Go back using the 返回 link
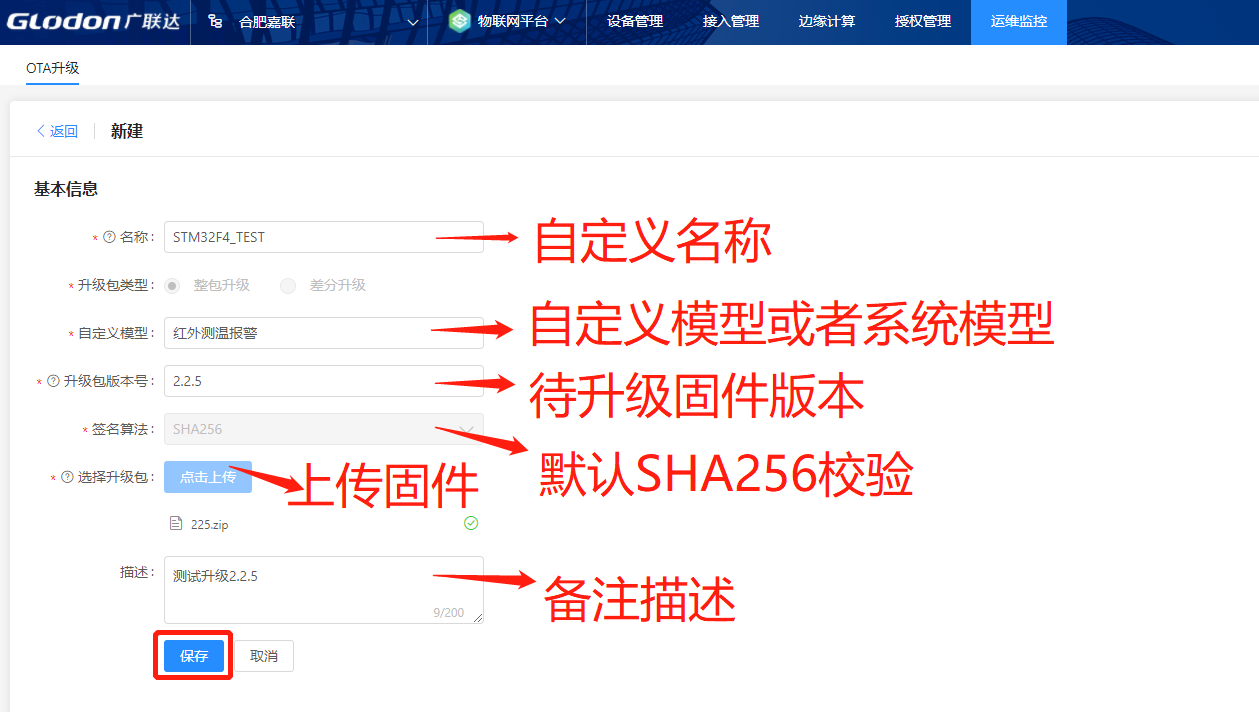Viewport: 1259px width, 712px height. click(57, 131)
